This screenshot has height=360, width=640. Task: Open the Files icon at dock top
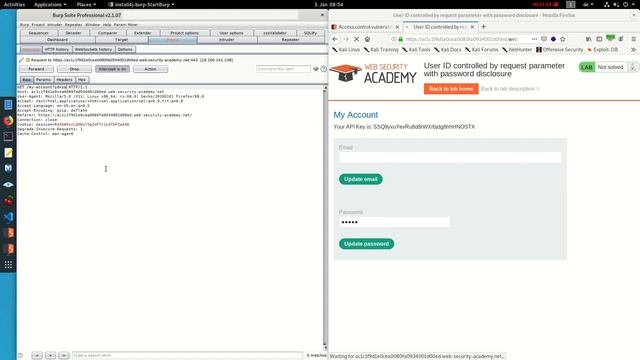coord(8,105)
